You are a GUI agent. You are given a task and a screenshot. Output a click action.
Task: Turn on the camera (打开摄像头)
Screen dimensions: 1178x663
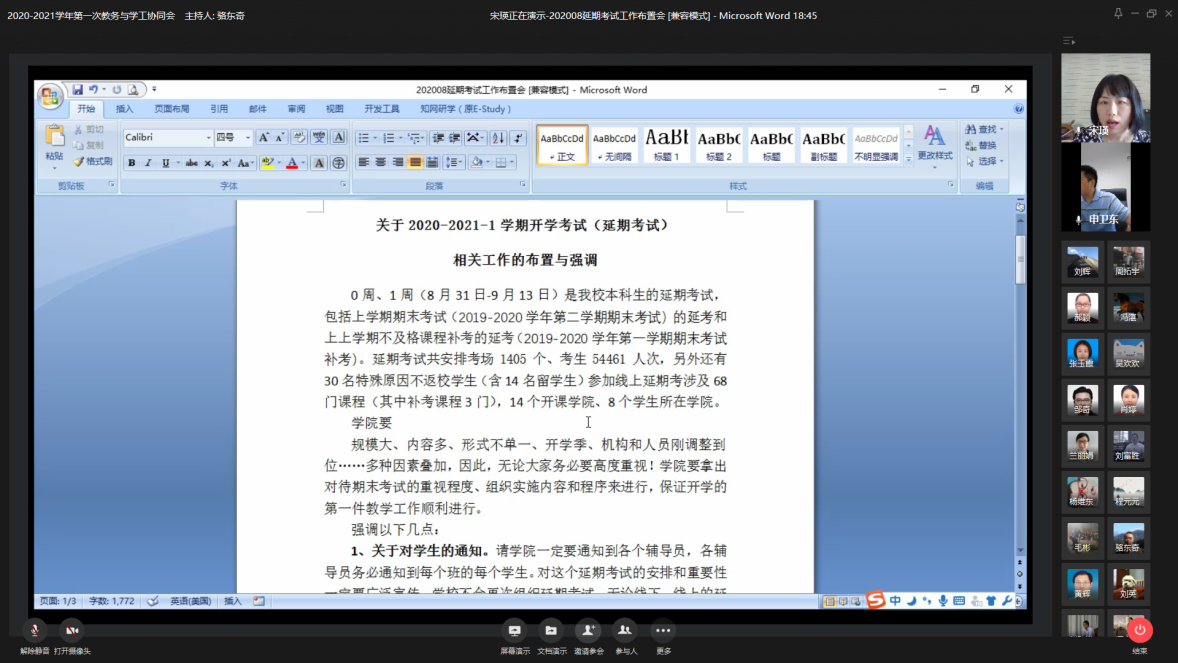(72, 631)
